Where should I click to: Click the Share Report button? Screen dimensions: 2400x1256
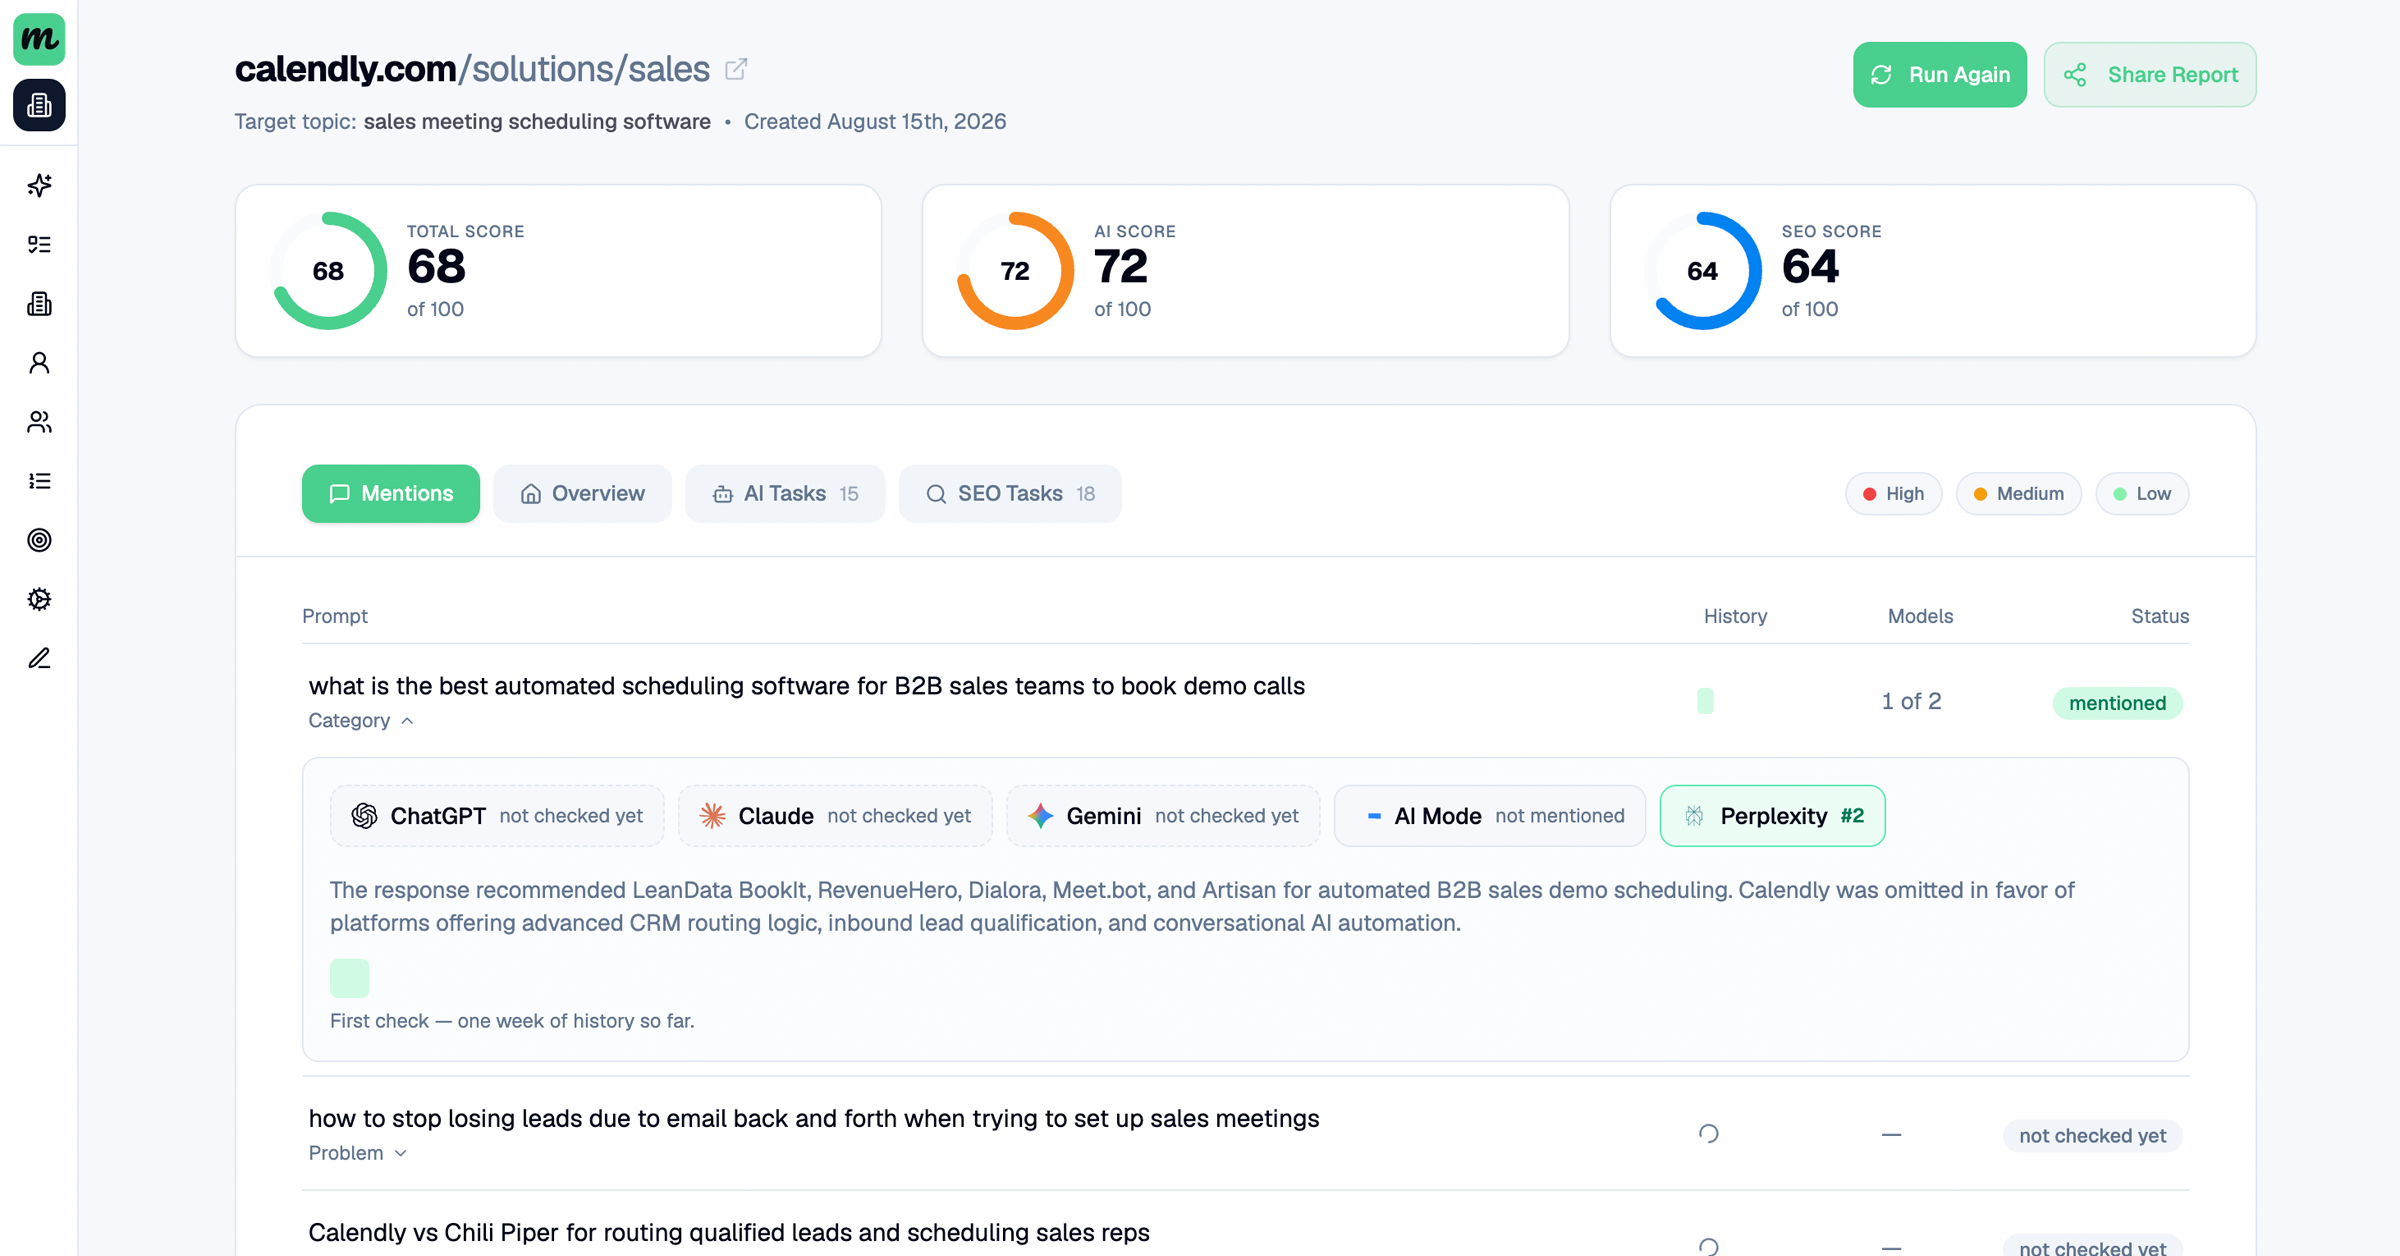[x=2150, y=74]
